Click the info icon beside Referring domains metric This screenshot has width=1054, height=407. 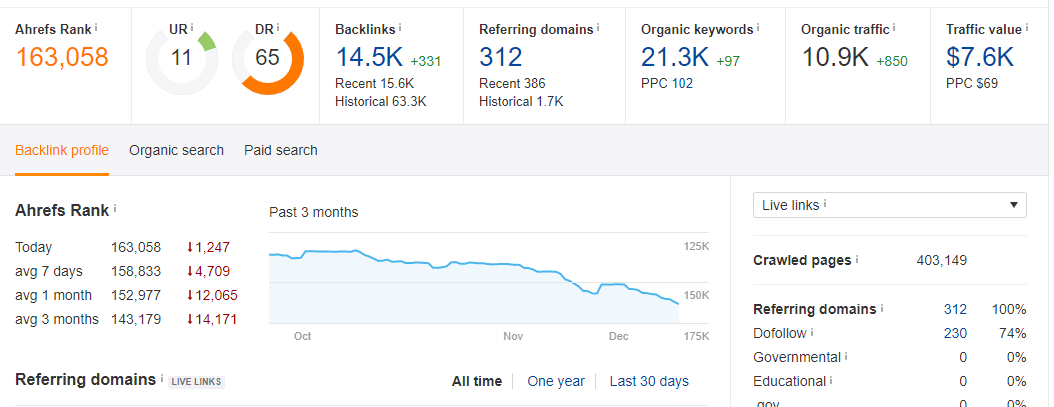598,28
